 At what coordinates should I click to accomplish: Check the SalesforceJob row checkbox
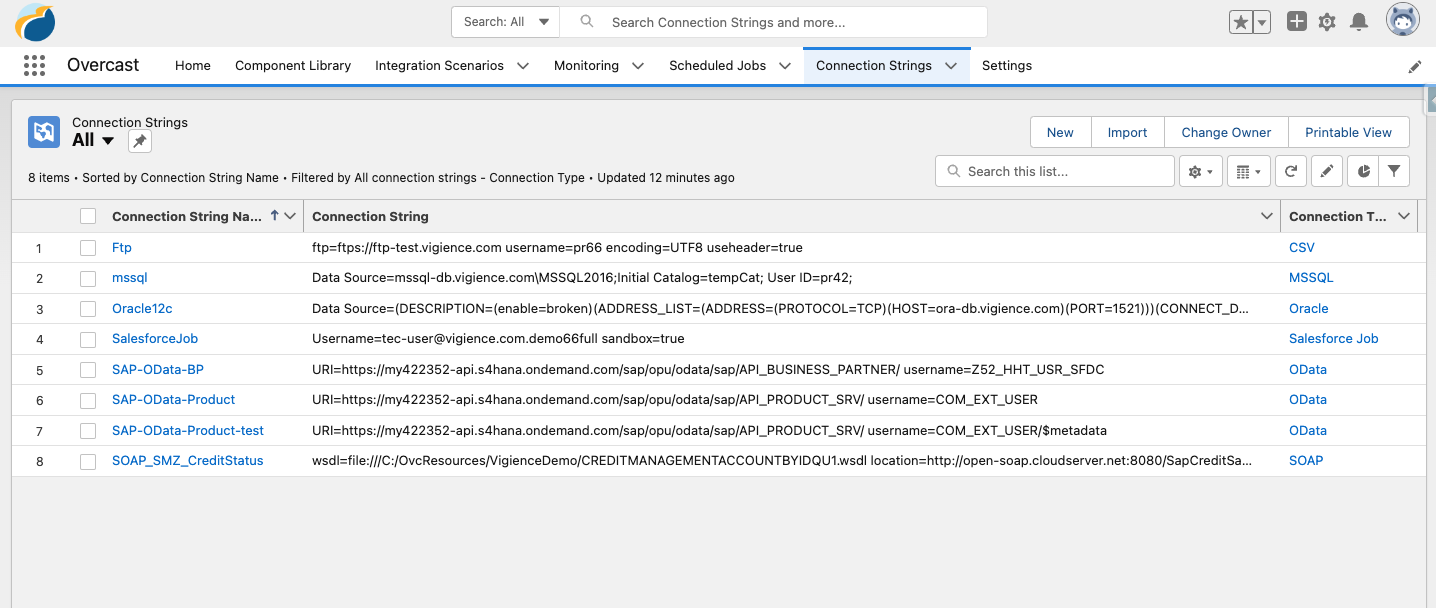(x=88, y=339)
